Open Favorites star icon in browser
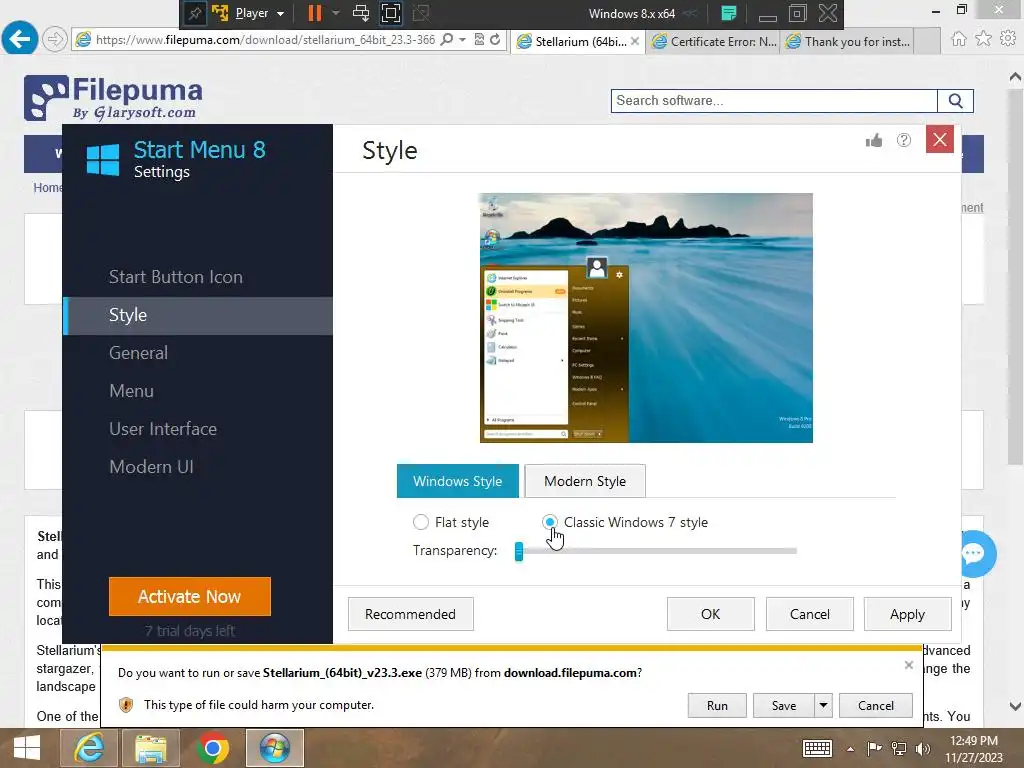 983,39
